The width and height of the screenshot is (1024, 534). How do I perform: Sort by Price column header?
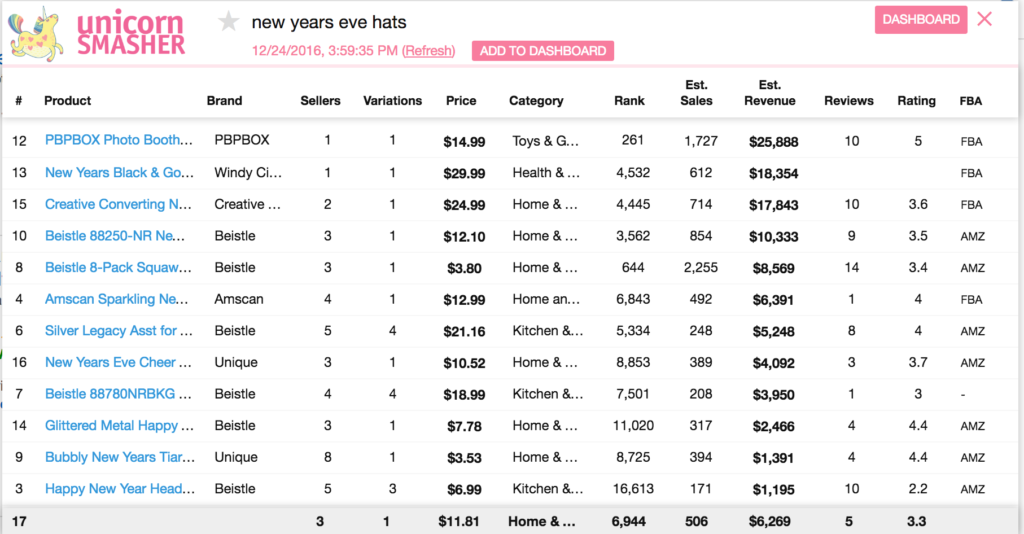[461, 101]
